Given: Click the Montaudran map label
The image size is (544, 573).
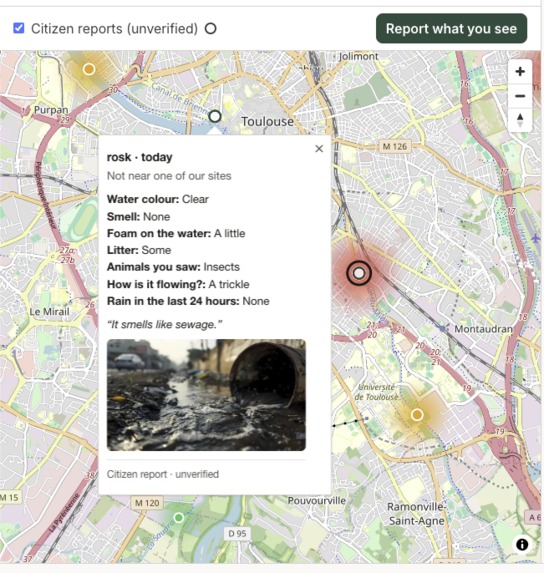Looking at the screenshot, I should coord(483,329).
